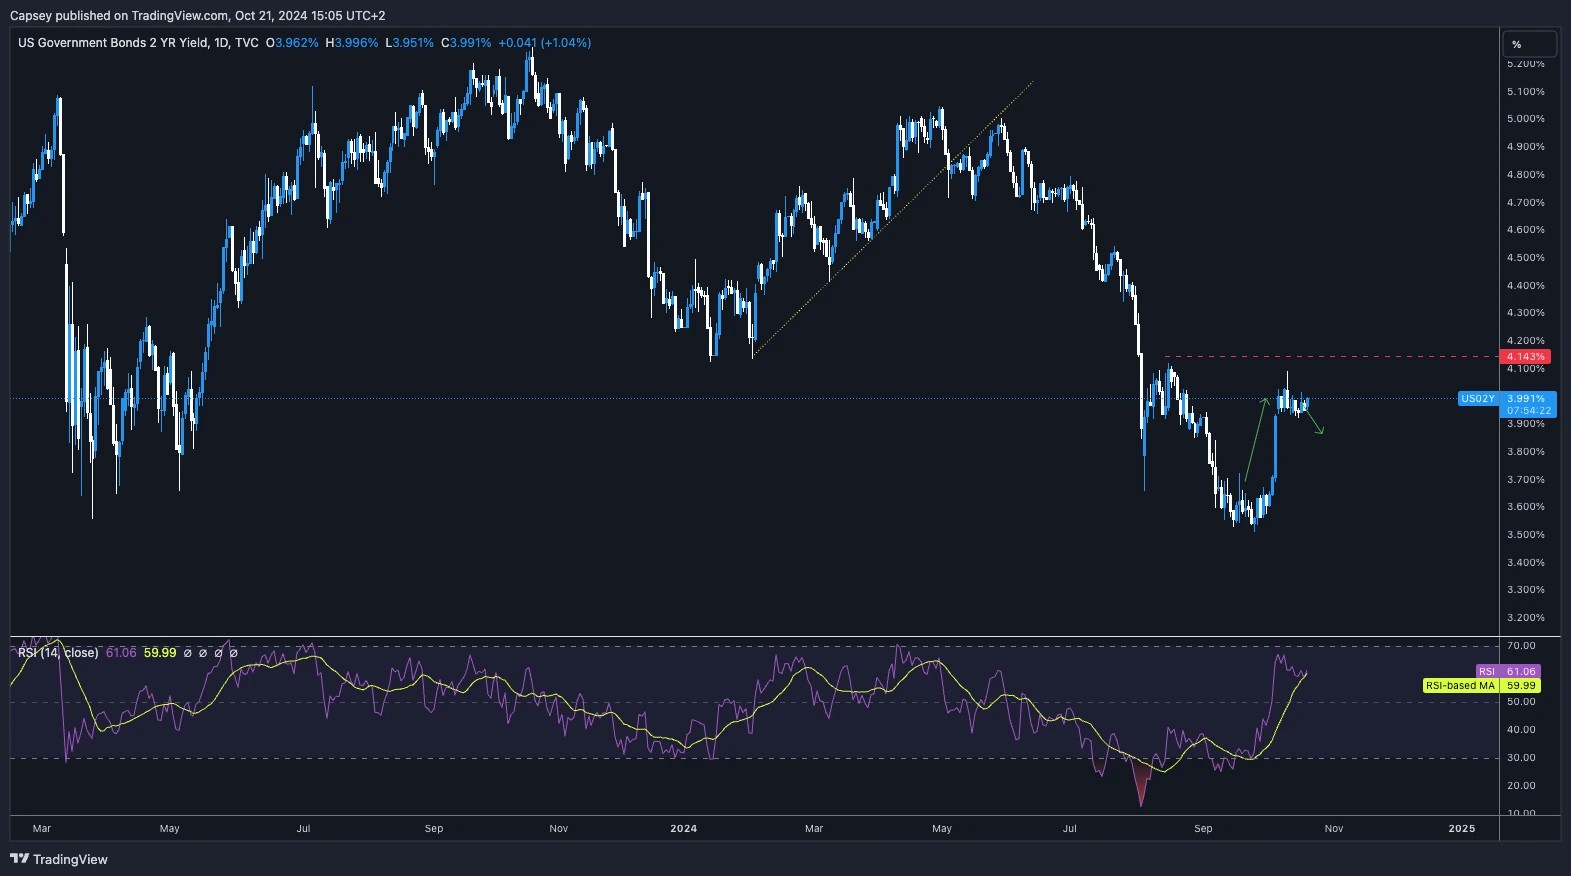Click the 3.200% price axis label
The height and width of the screenshot is (876, 1571).
pos(1526,618)
